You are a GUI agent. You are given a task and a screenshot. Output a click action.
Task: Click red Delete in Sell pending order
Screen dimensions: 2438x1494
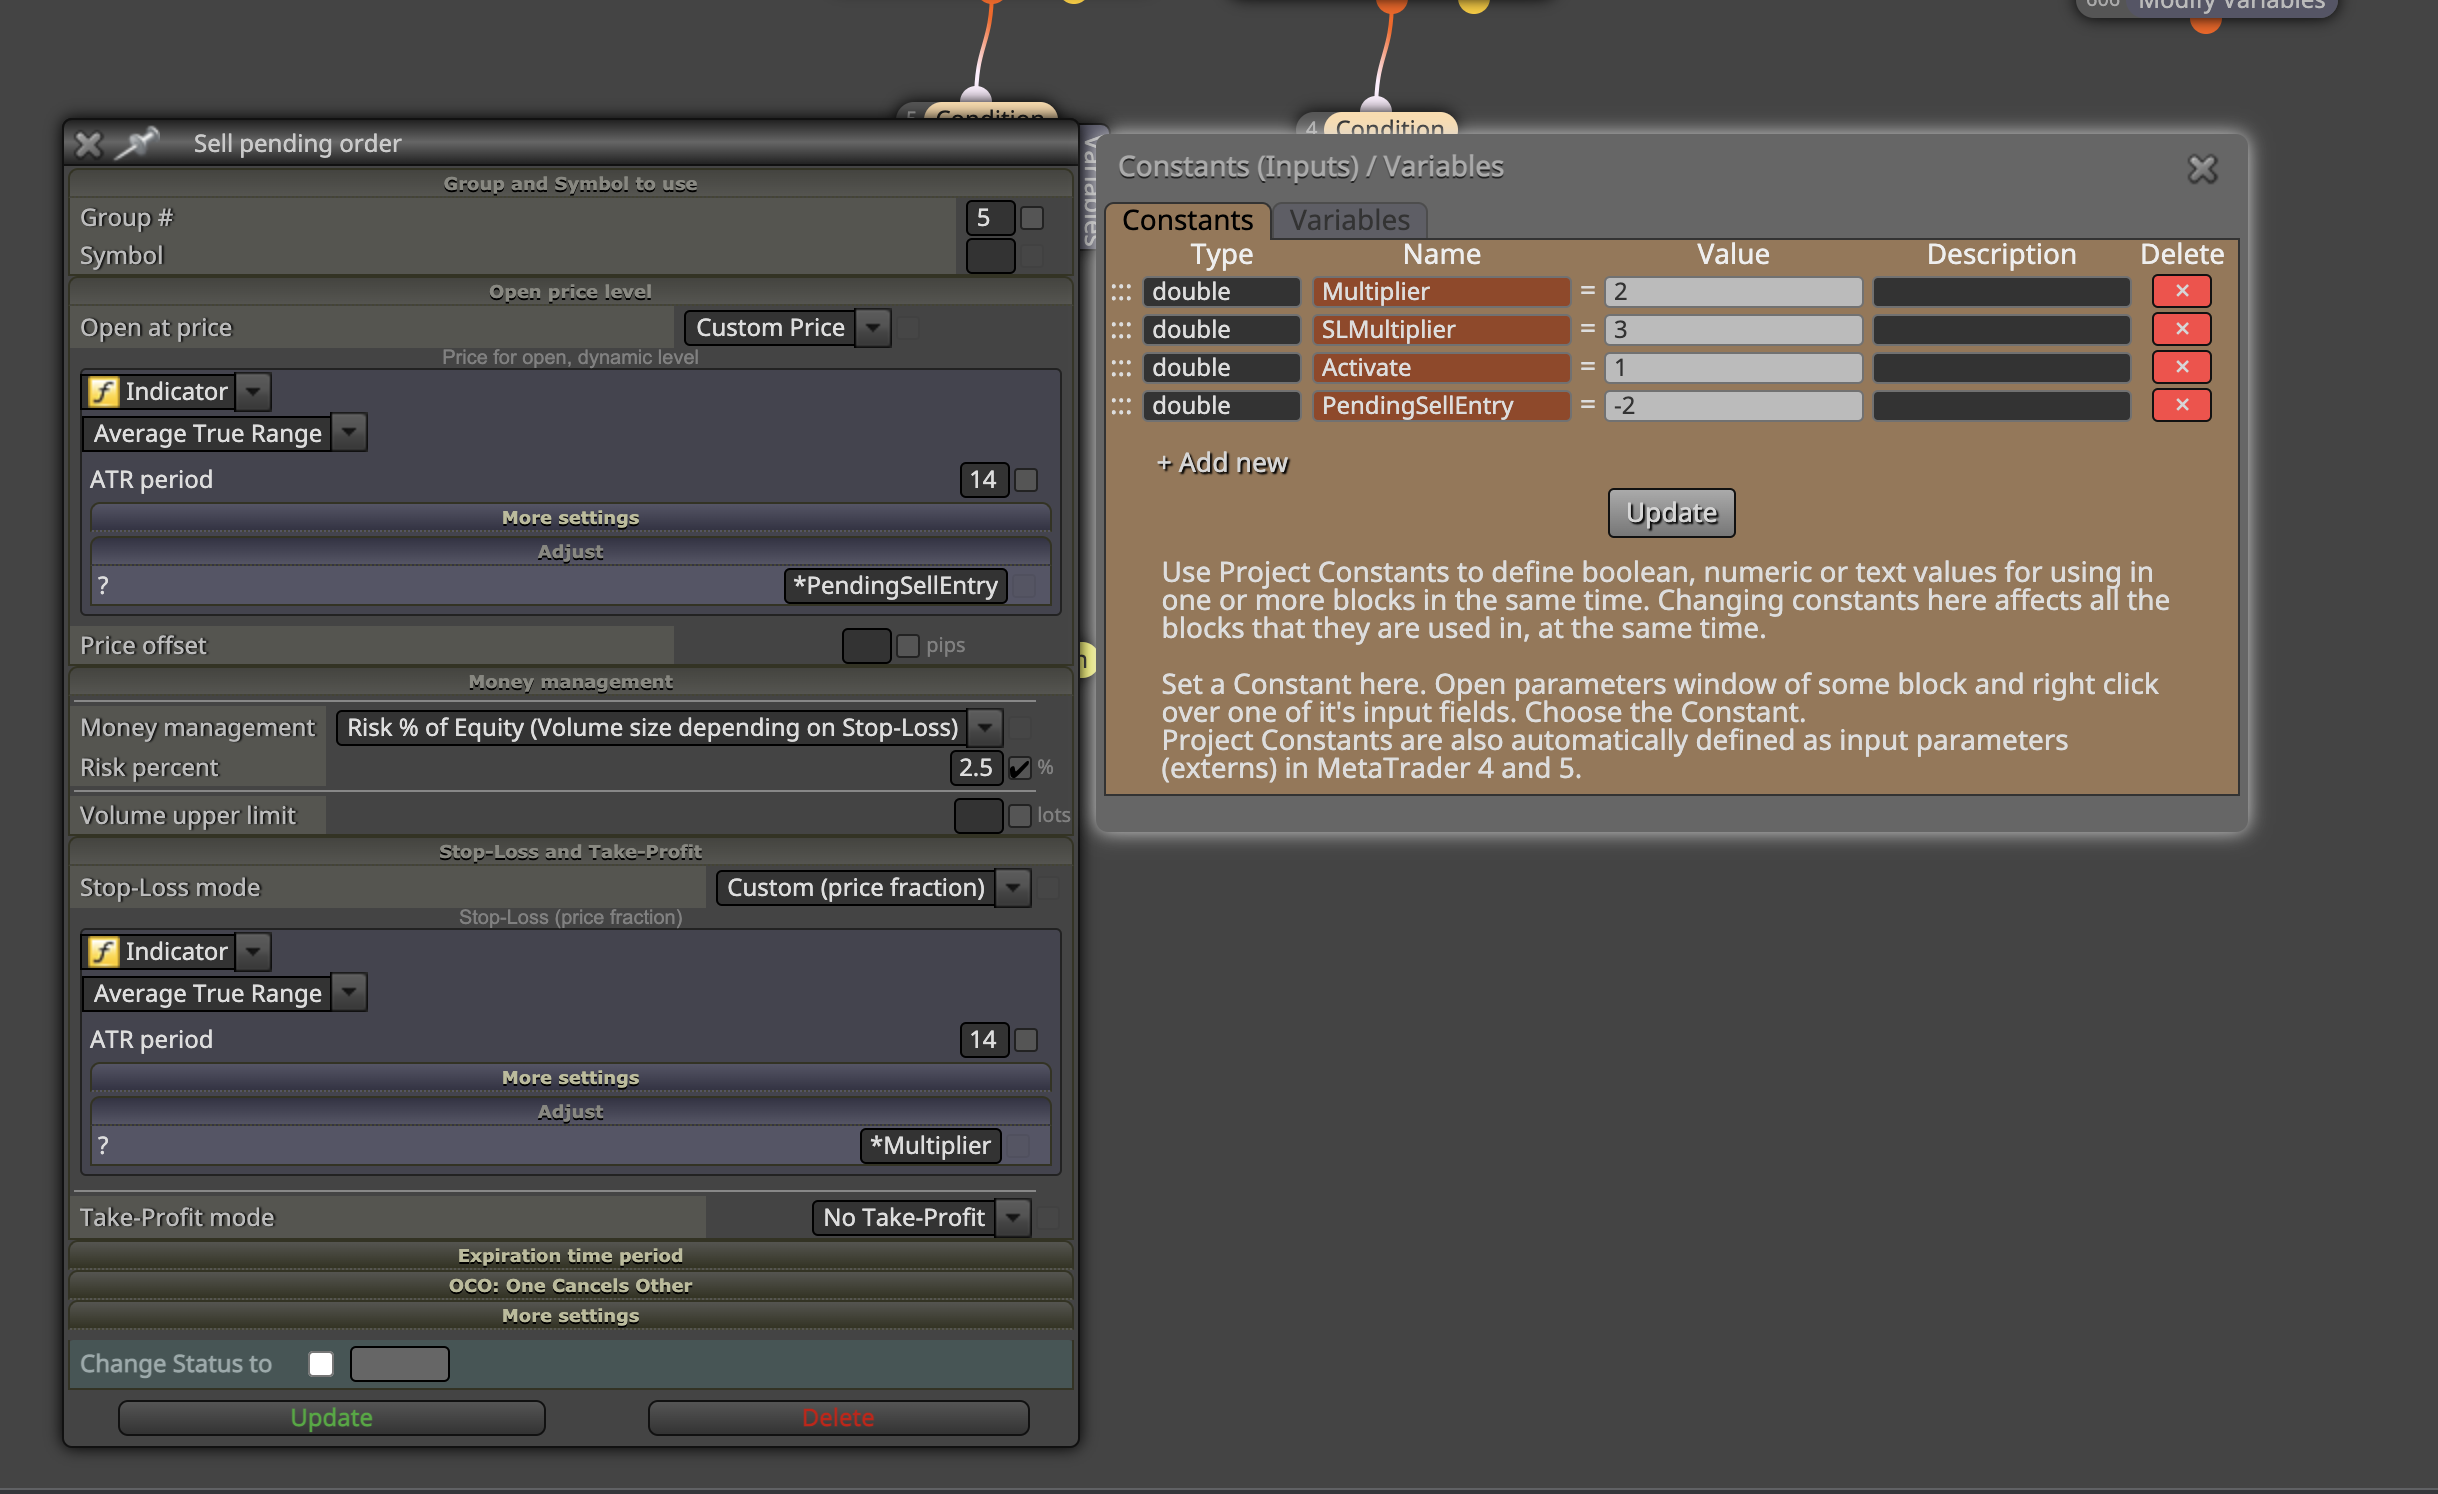pyautogui.click(x=838, y=1418)
